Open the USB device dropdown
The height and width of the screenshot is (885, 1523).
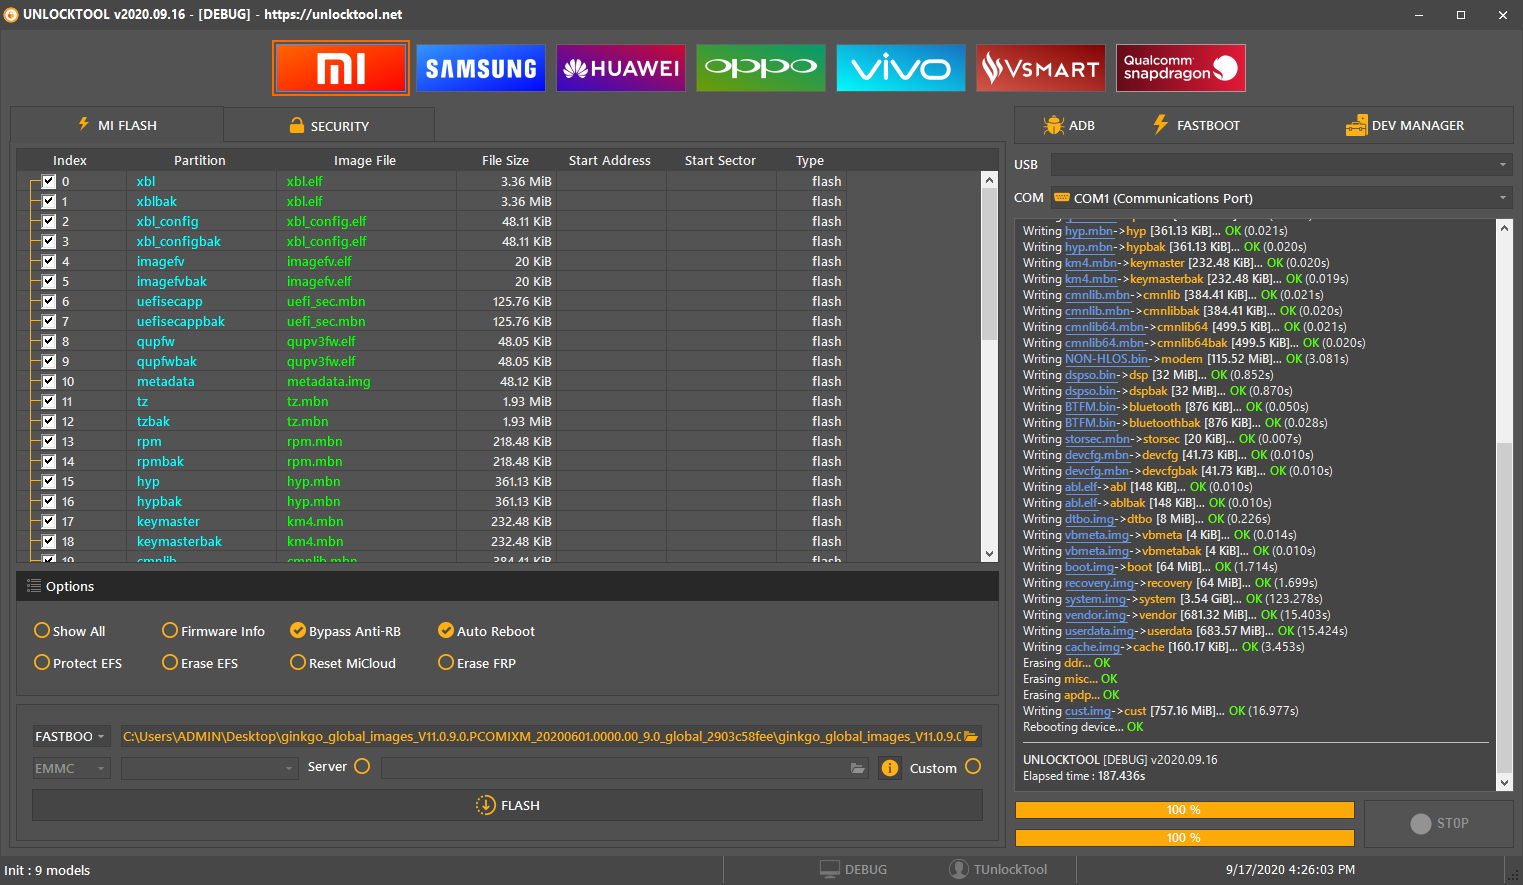tap(1281, 164)
